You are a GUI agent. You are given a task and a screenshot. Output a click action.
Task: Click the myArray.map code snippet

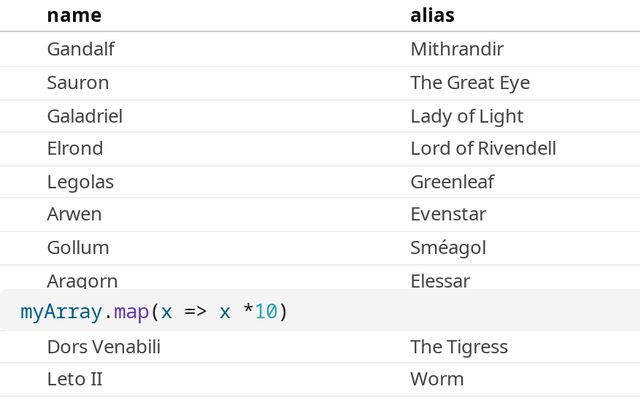tap(154, 312)
